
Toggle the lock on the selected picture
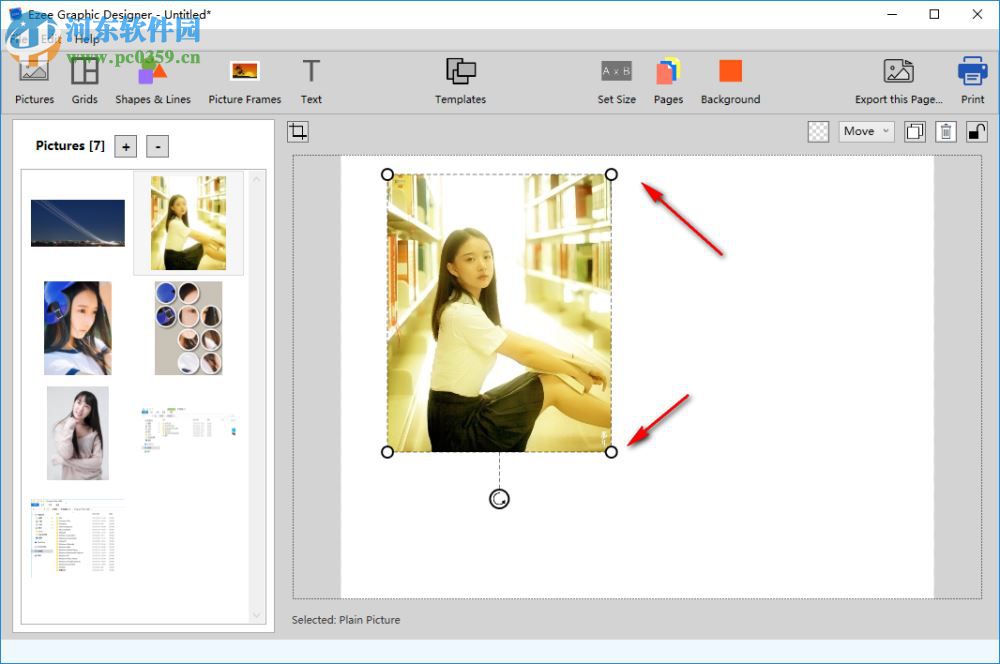(976, 131)
